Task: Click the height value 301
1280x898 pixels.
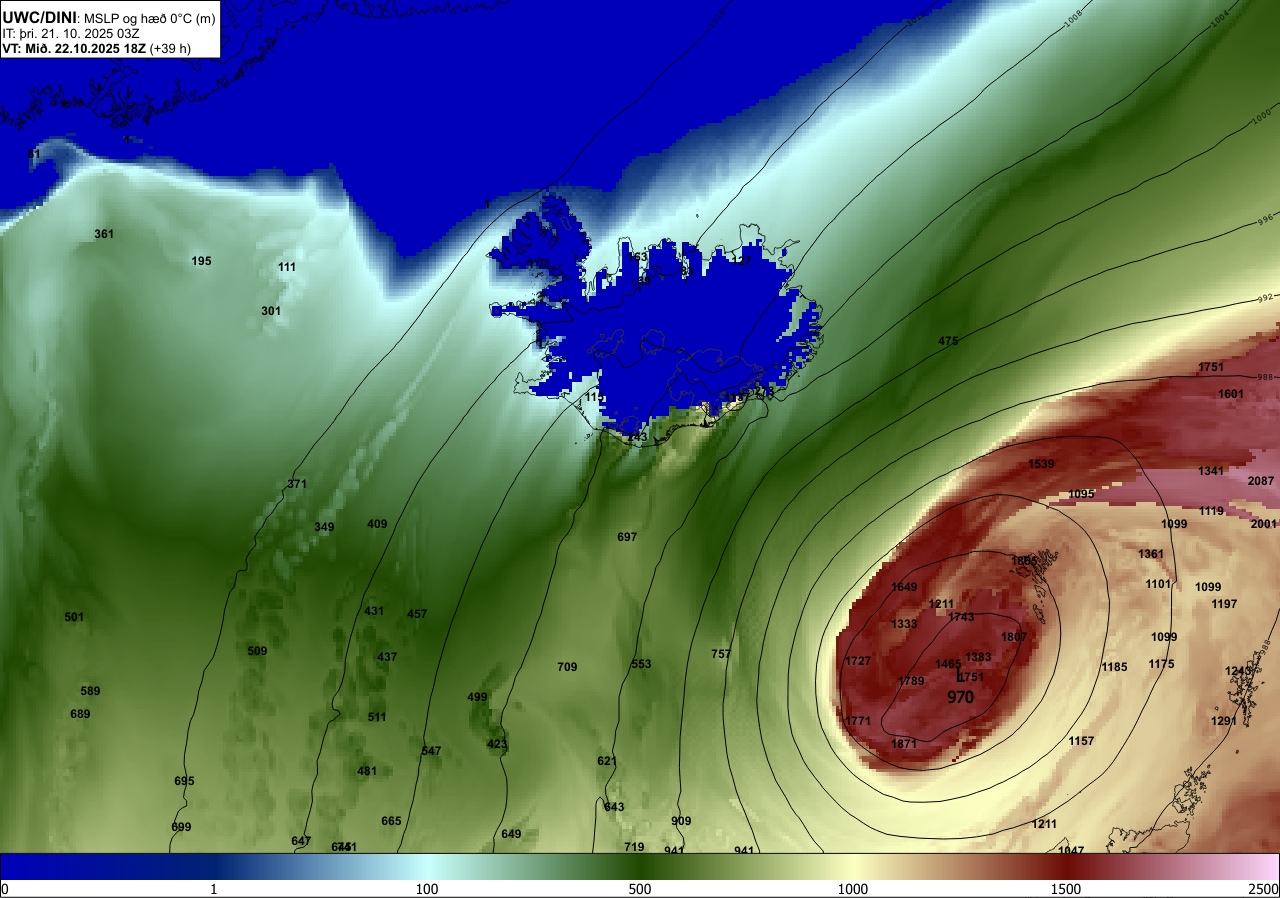Action: (x=271, y=311)
